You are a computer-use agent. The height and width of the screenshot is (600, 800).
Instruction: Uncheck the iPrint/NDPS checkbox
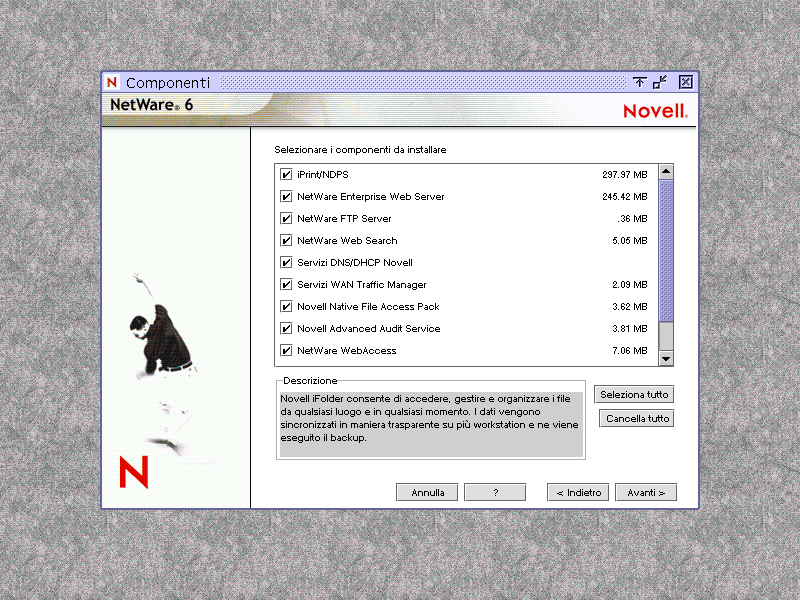coord(286,174)
